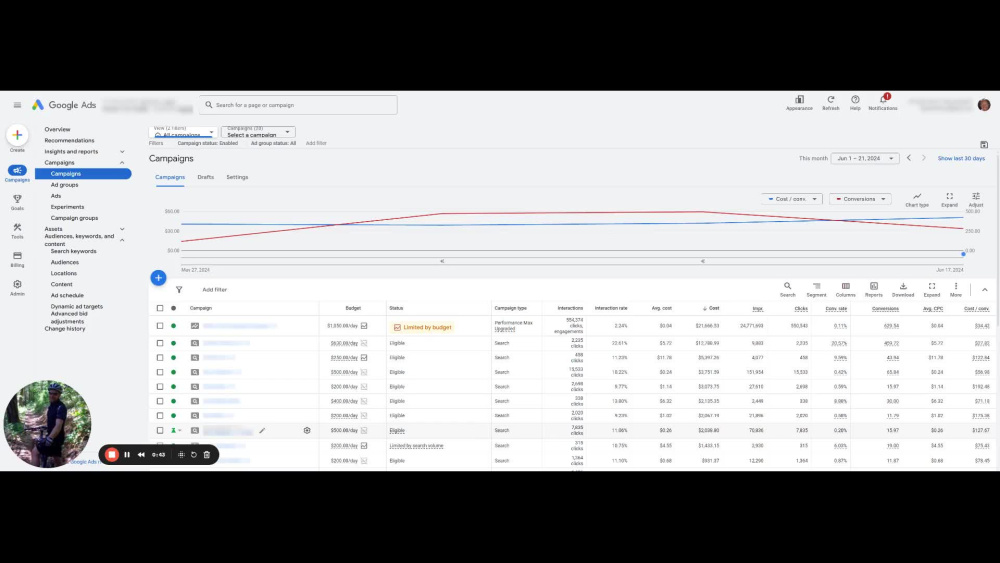Screen dimensions: 1000x563
Task: Click the Create plus button
Action: (17, 135)
